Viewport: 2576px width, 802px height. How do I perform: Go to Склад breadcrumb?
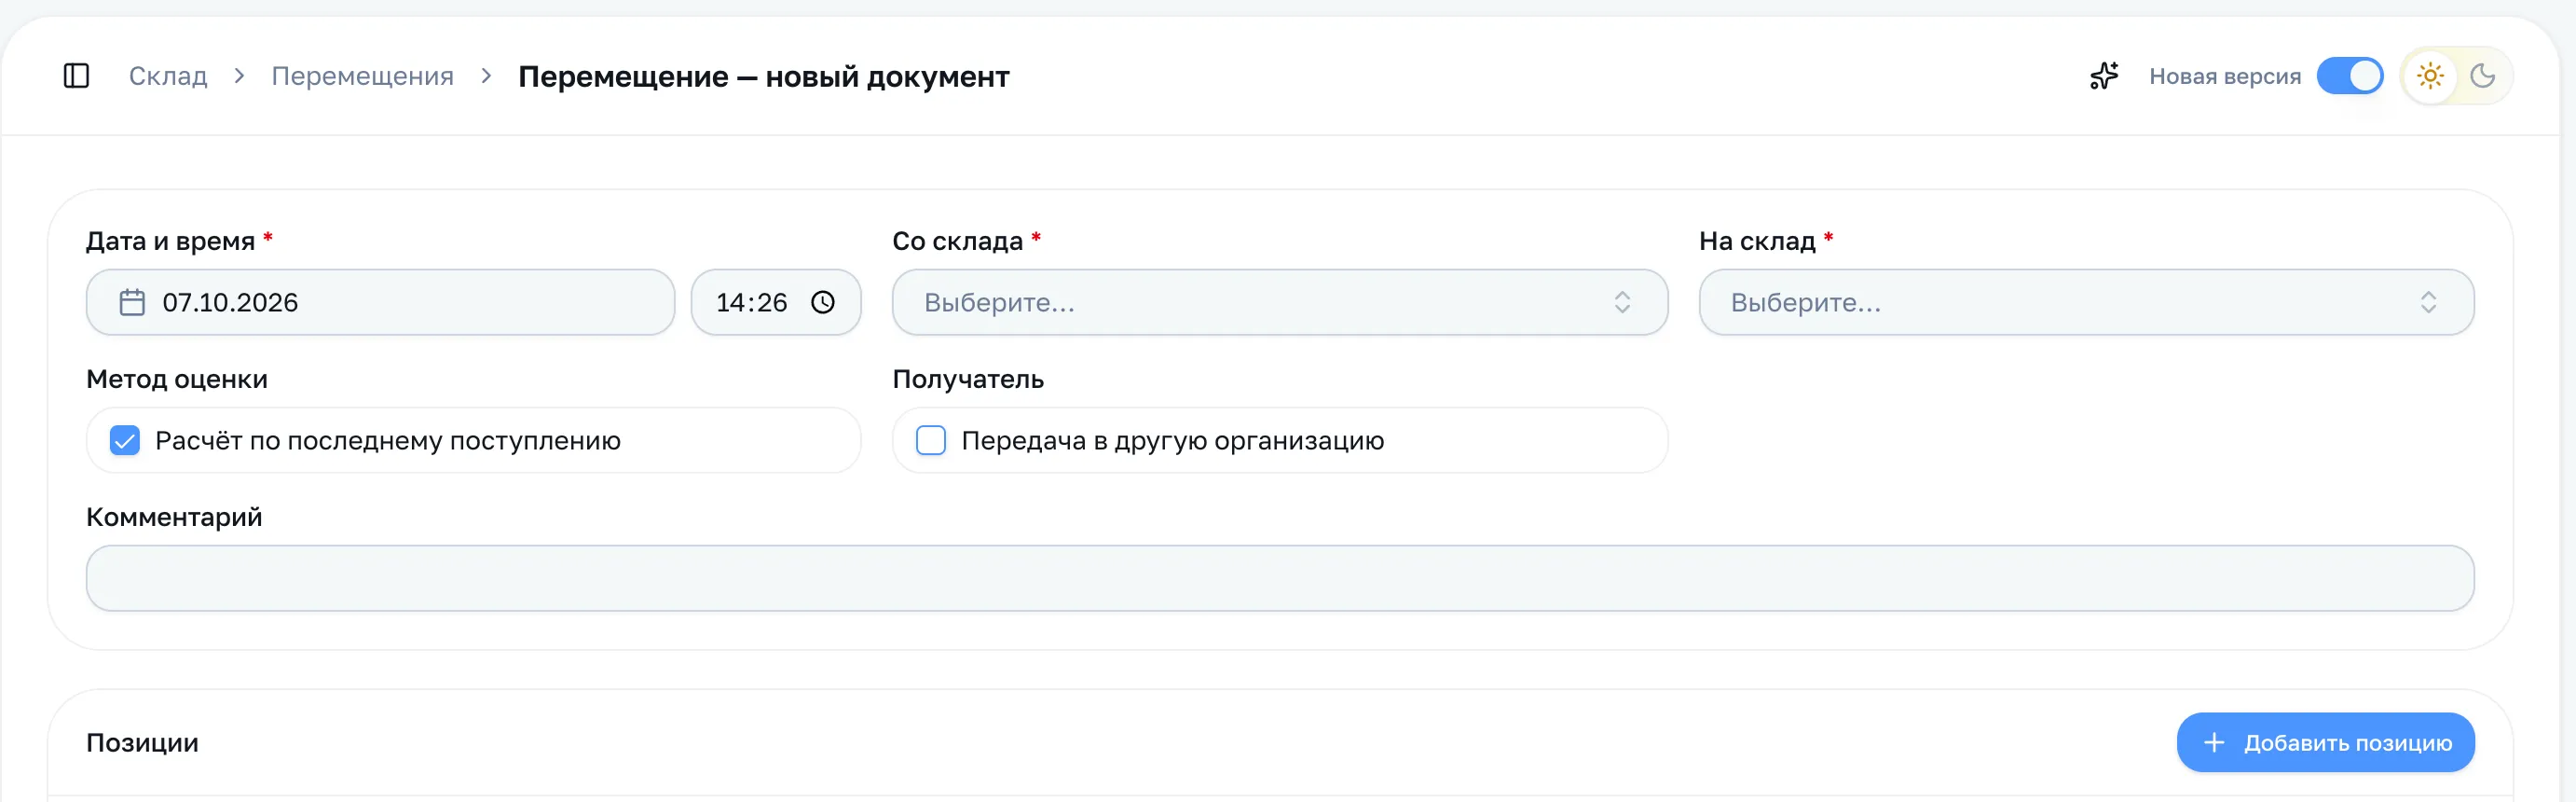(x=168, y=76)
